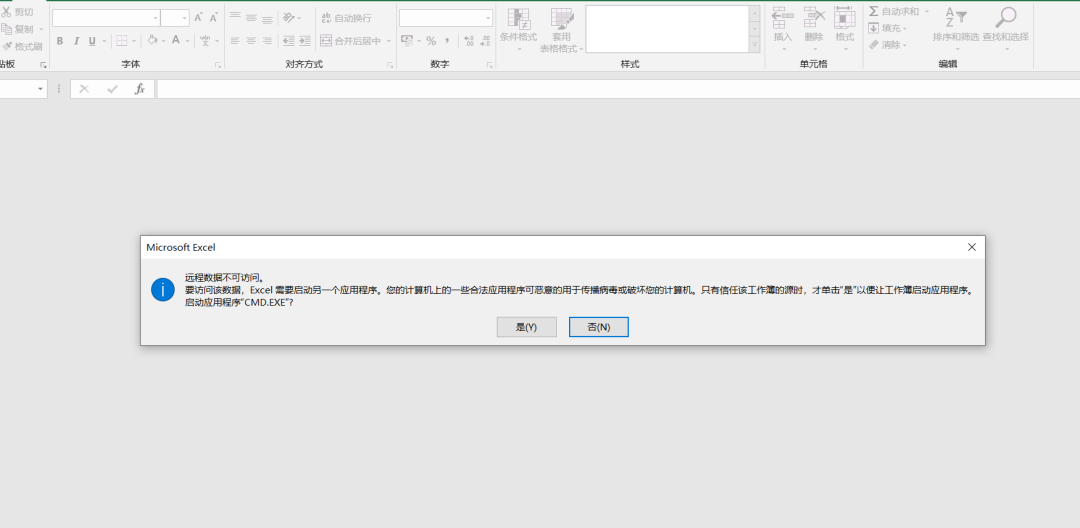Apply comma thousands separator style
1080x528 pixels.
point(447,41)
